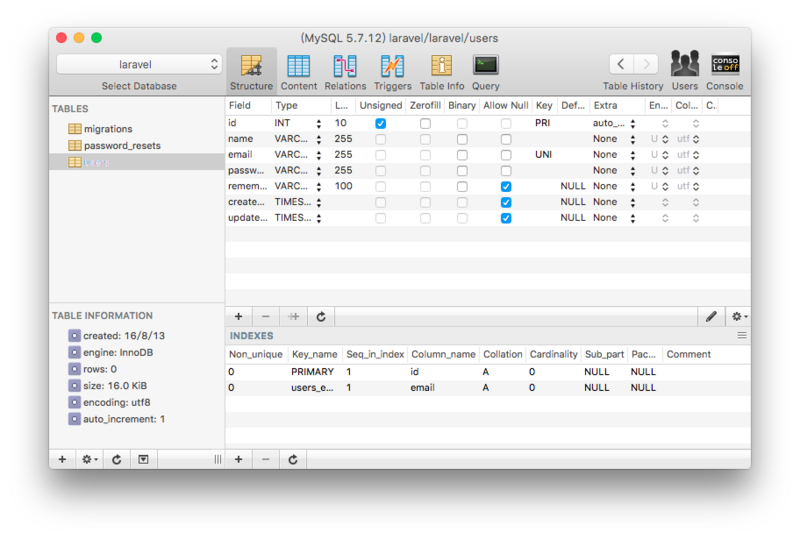800x539 pixels.
Task: Open the Select Database dropdown
Action: point(139,64)
